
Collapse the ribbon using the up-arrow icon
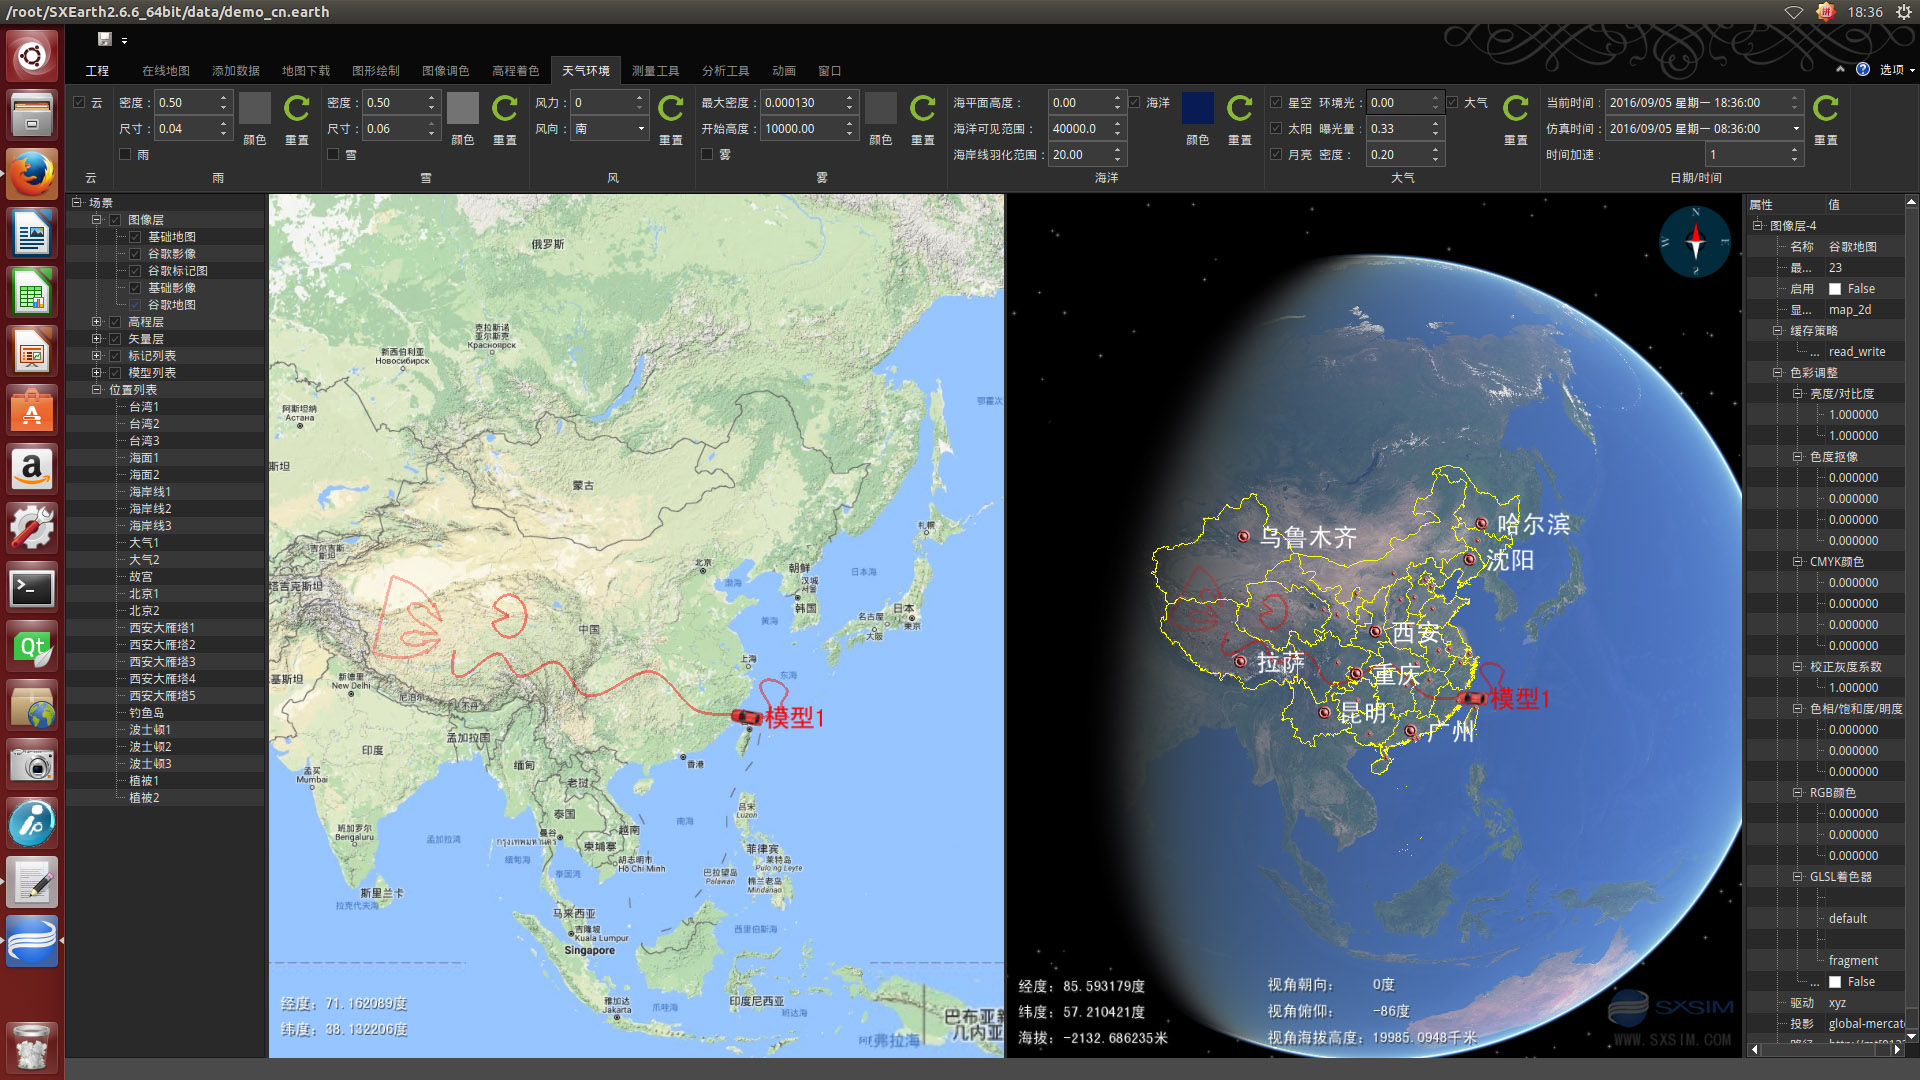[x=1840, y=69]
